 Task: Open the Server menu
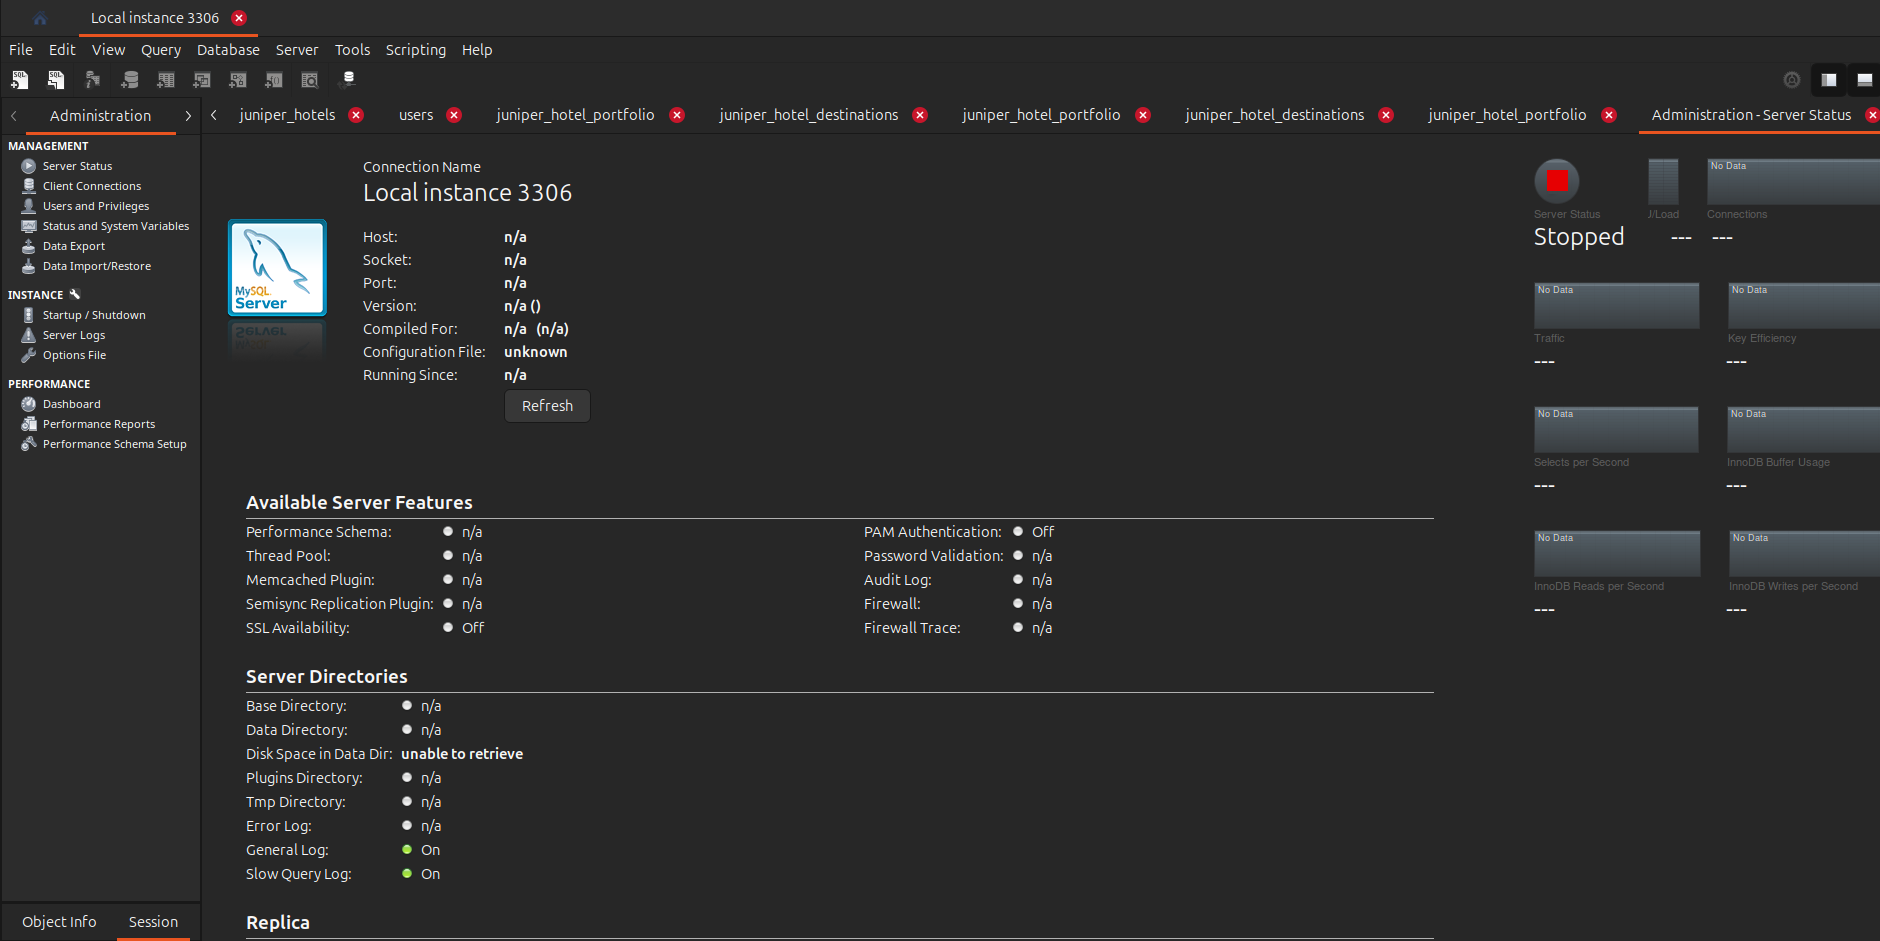(297, 50)
